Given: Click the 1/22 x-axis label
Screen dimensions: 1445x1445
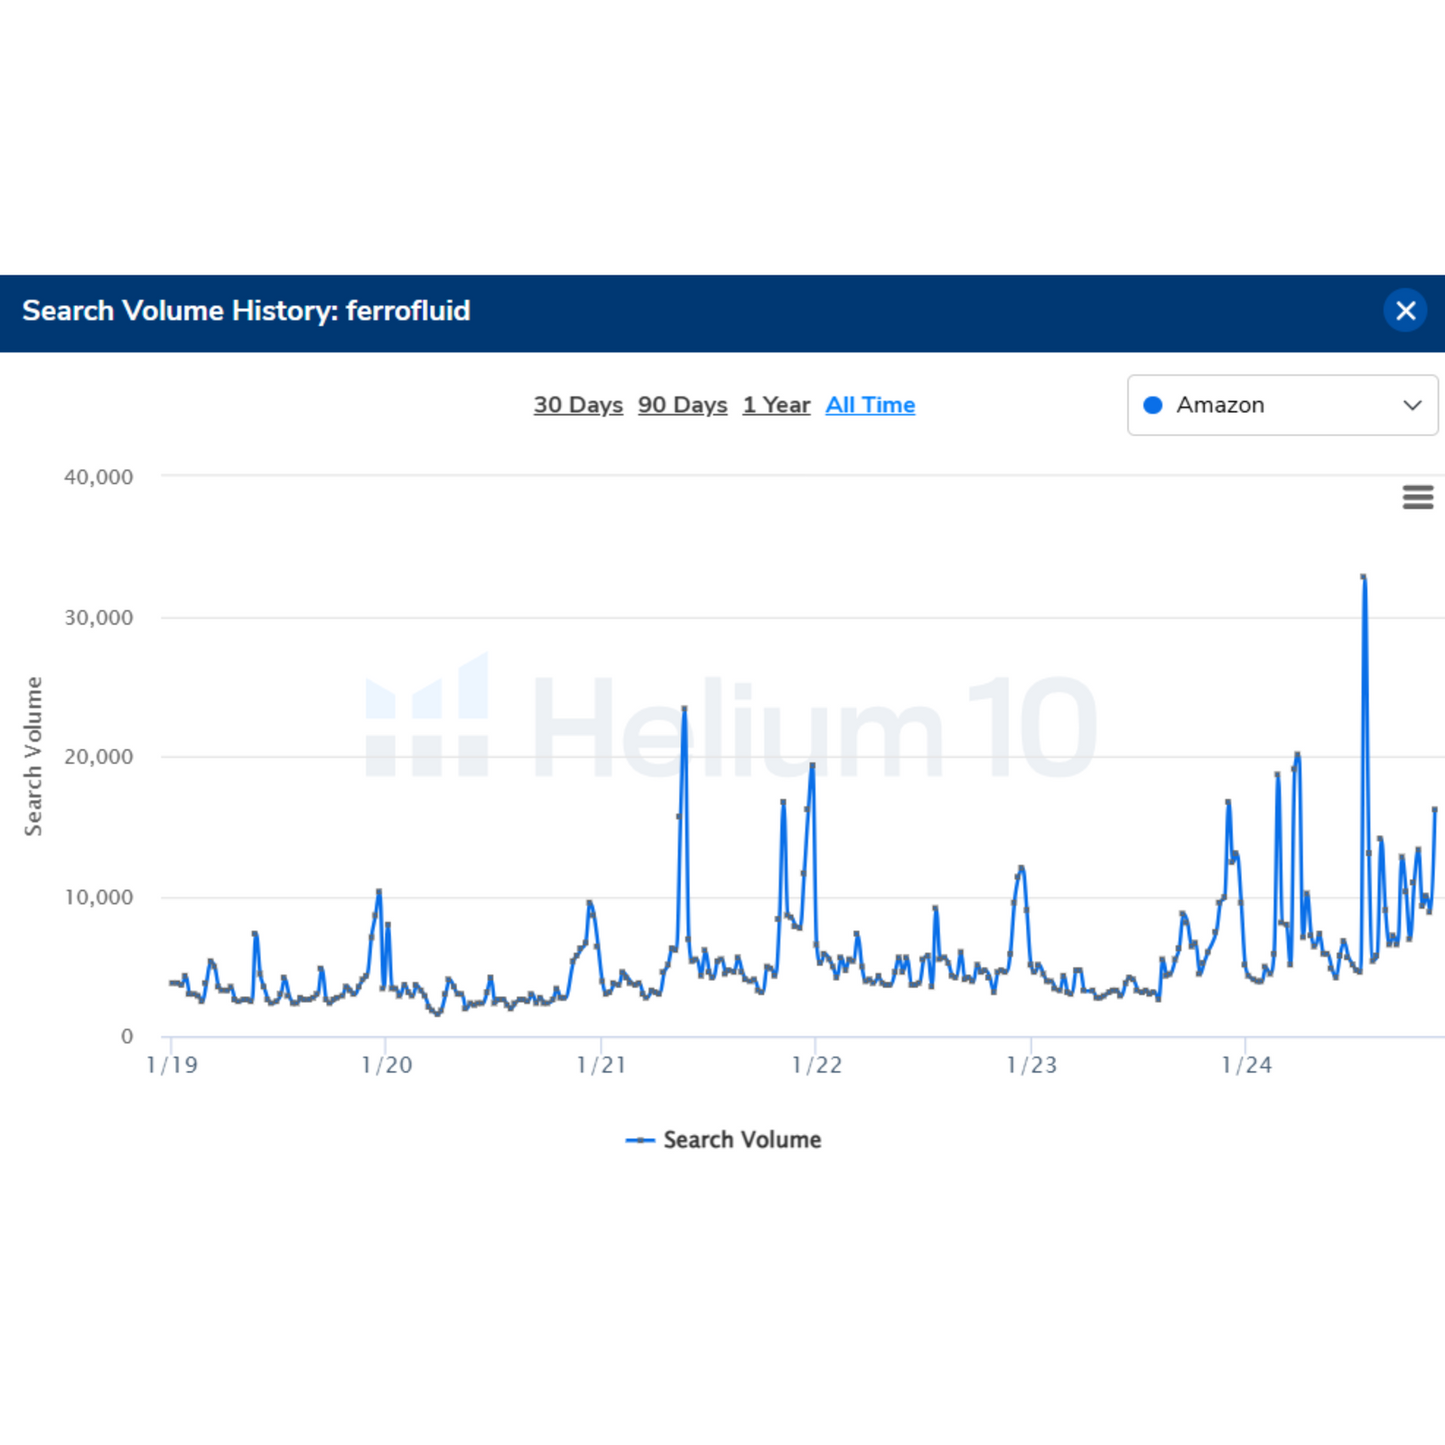Looking at the screenshot, I should 817,1065.
